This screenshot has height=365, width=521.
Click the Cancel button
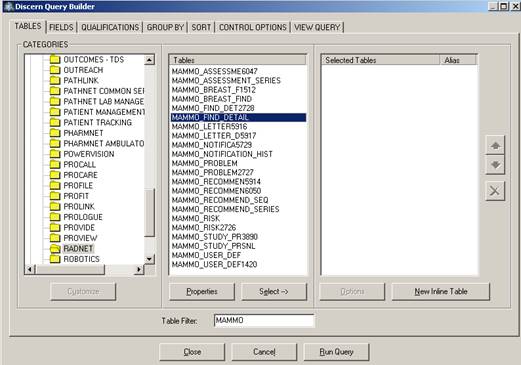tap(264, 352)
